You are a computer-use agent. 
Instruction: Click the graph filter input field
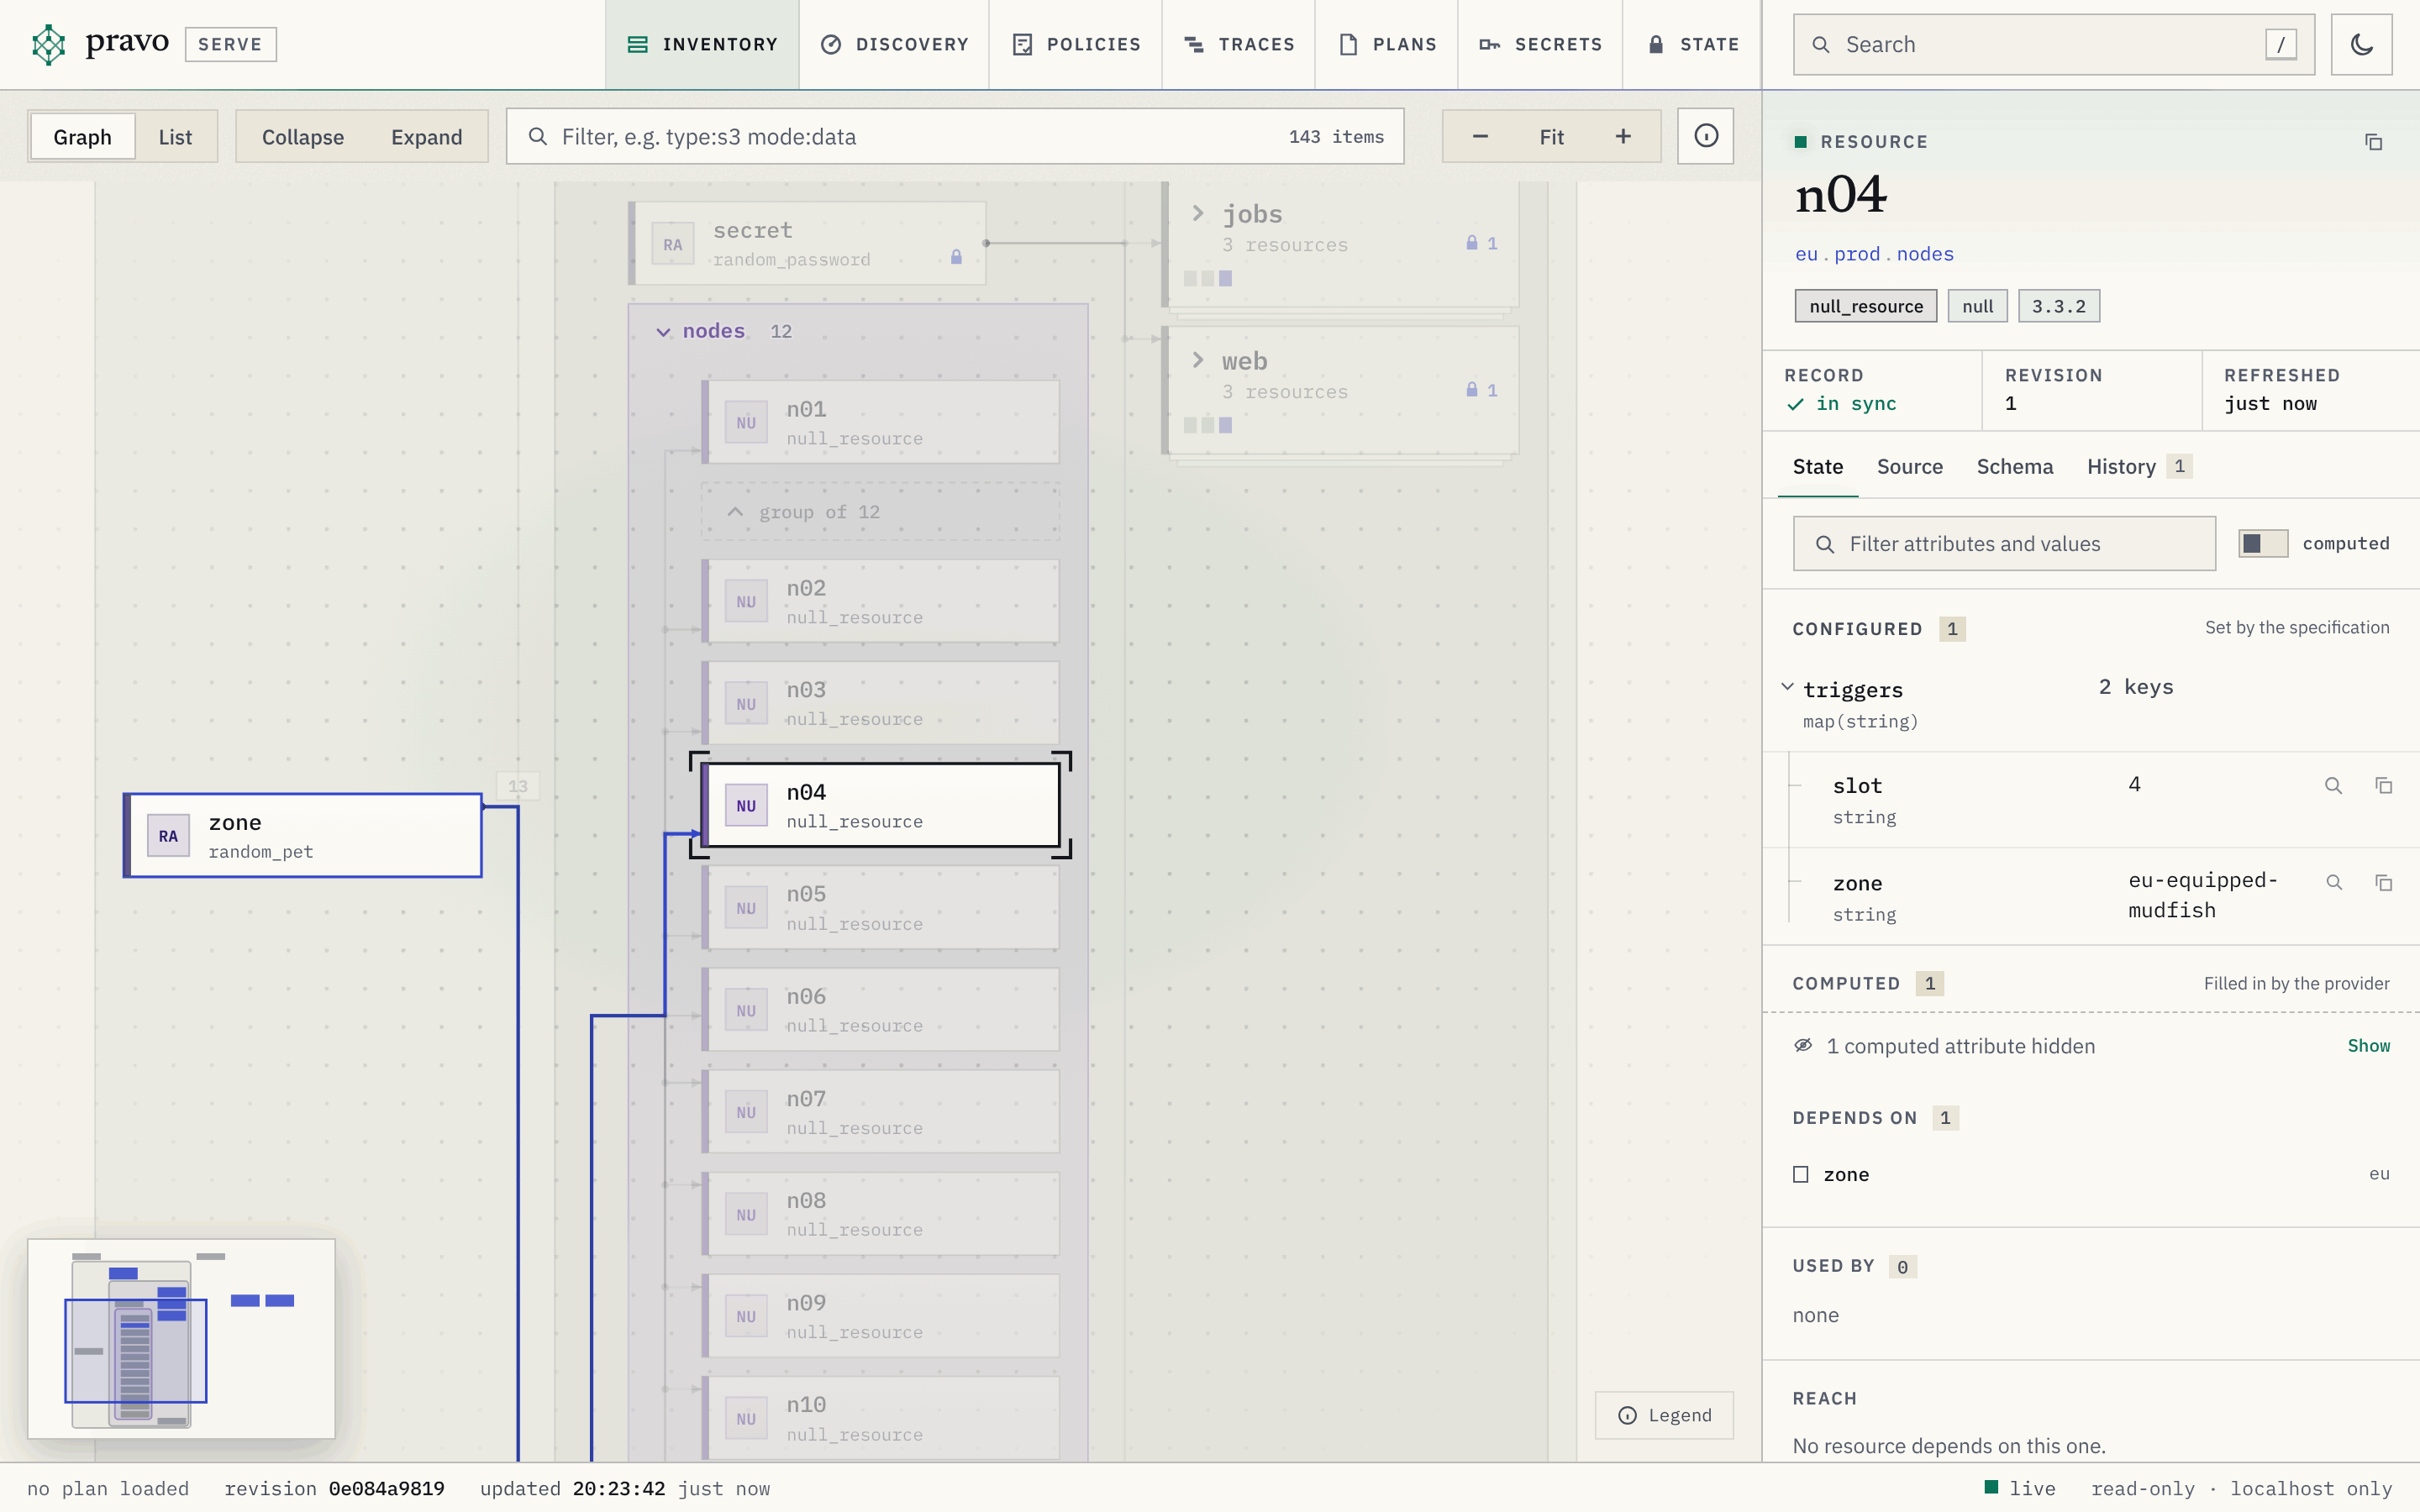[x=955, y=136]
